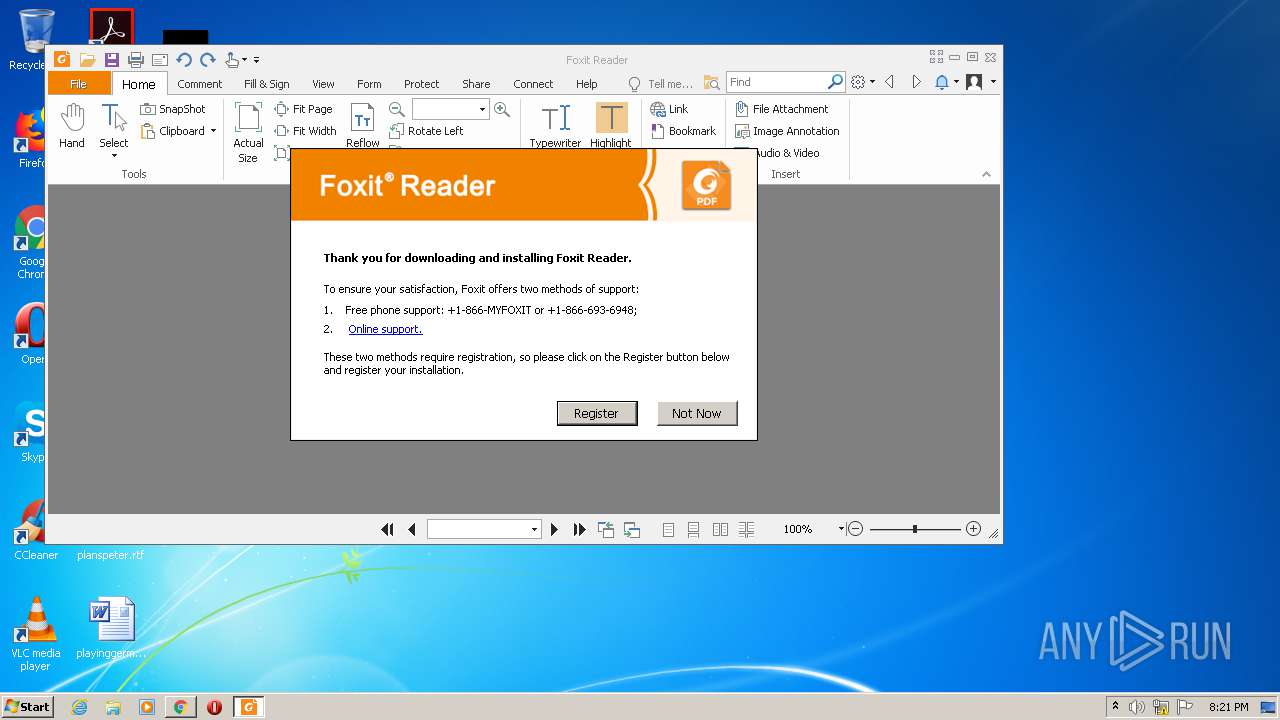The image size is (1280, 720).
Task: Switch to single page view
Action: pyautogui.click(x=668, y=529)
